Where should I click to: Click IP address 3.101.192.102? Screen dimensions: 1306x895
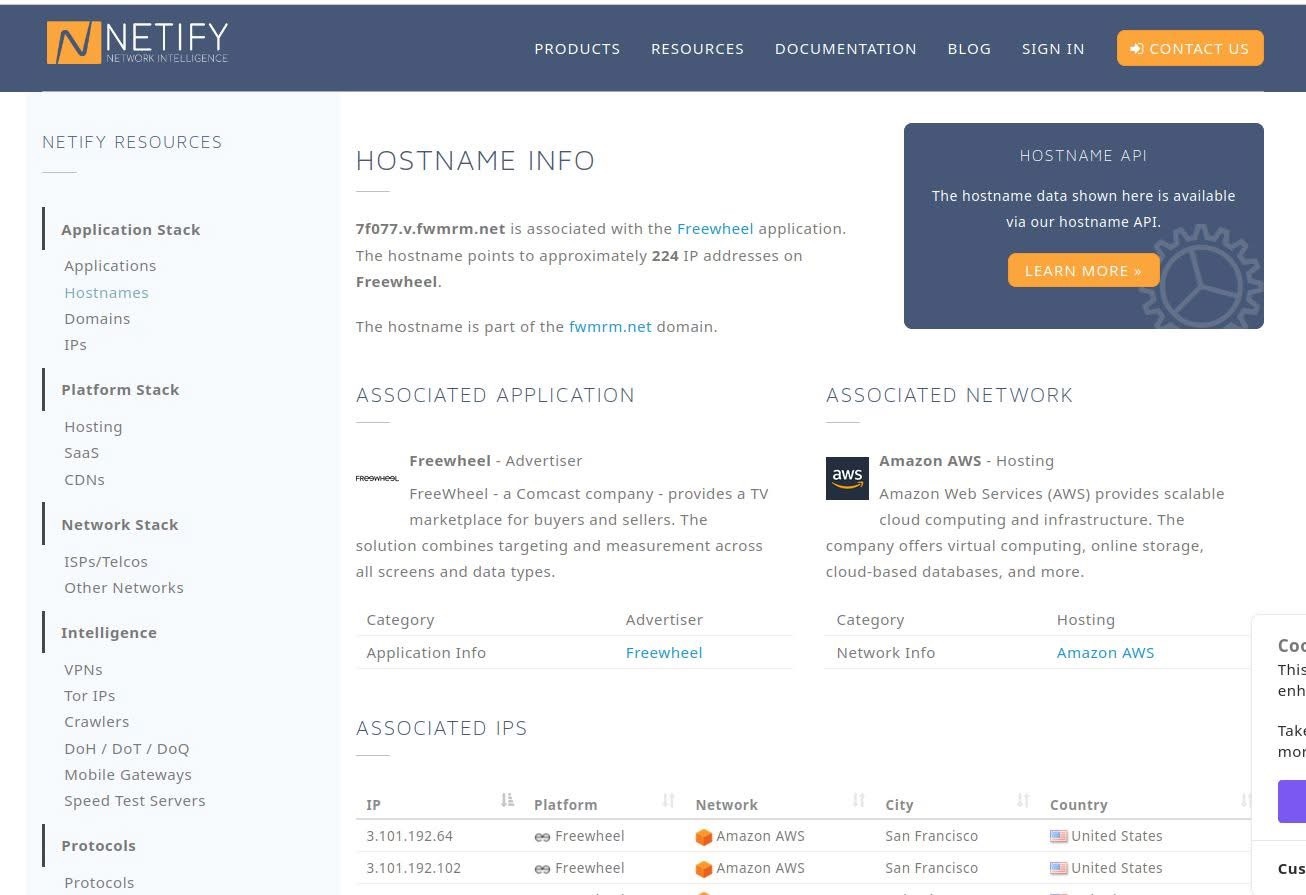tap(413, 868)
